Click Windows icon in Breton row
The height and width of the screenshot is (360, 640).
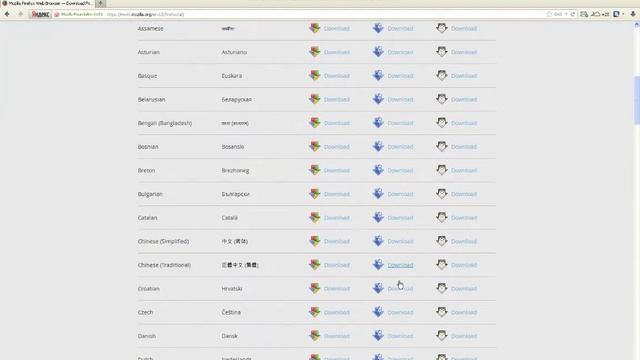(314, 170)
